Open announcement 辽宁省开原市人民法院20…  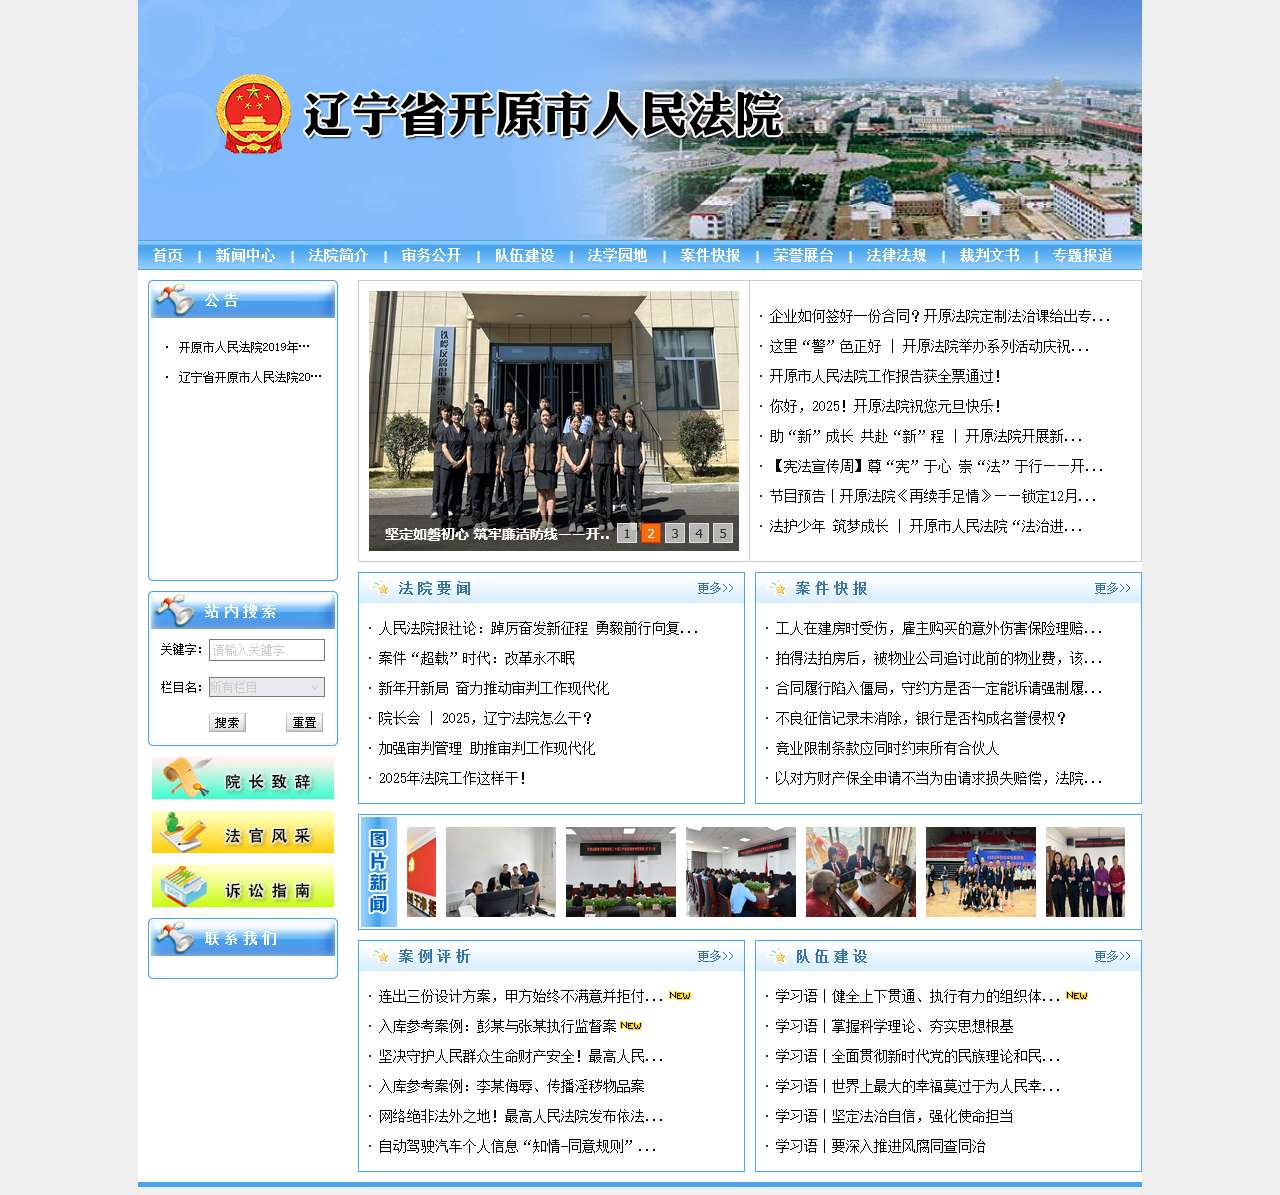(250, 377)
